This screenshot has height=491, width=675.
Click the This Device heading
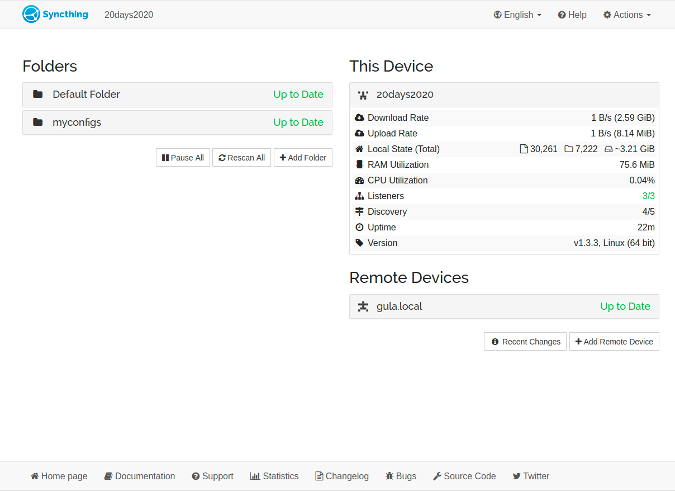click(x=391, y=66)
